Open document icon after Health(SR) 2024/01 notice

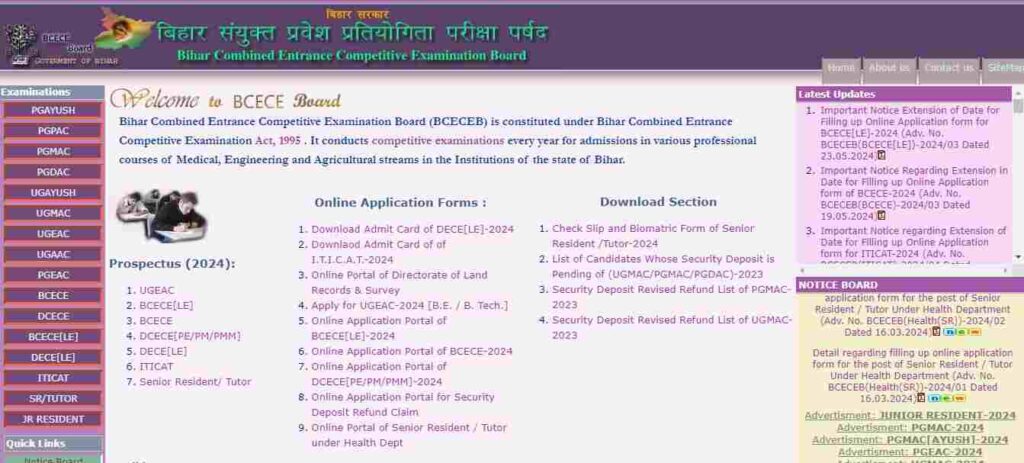(x=921, y=398)
